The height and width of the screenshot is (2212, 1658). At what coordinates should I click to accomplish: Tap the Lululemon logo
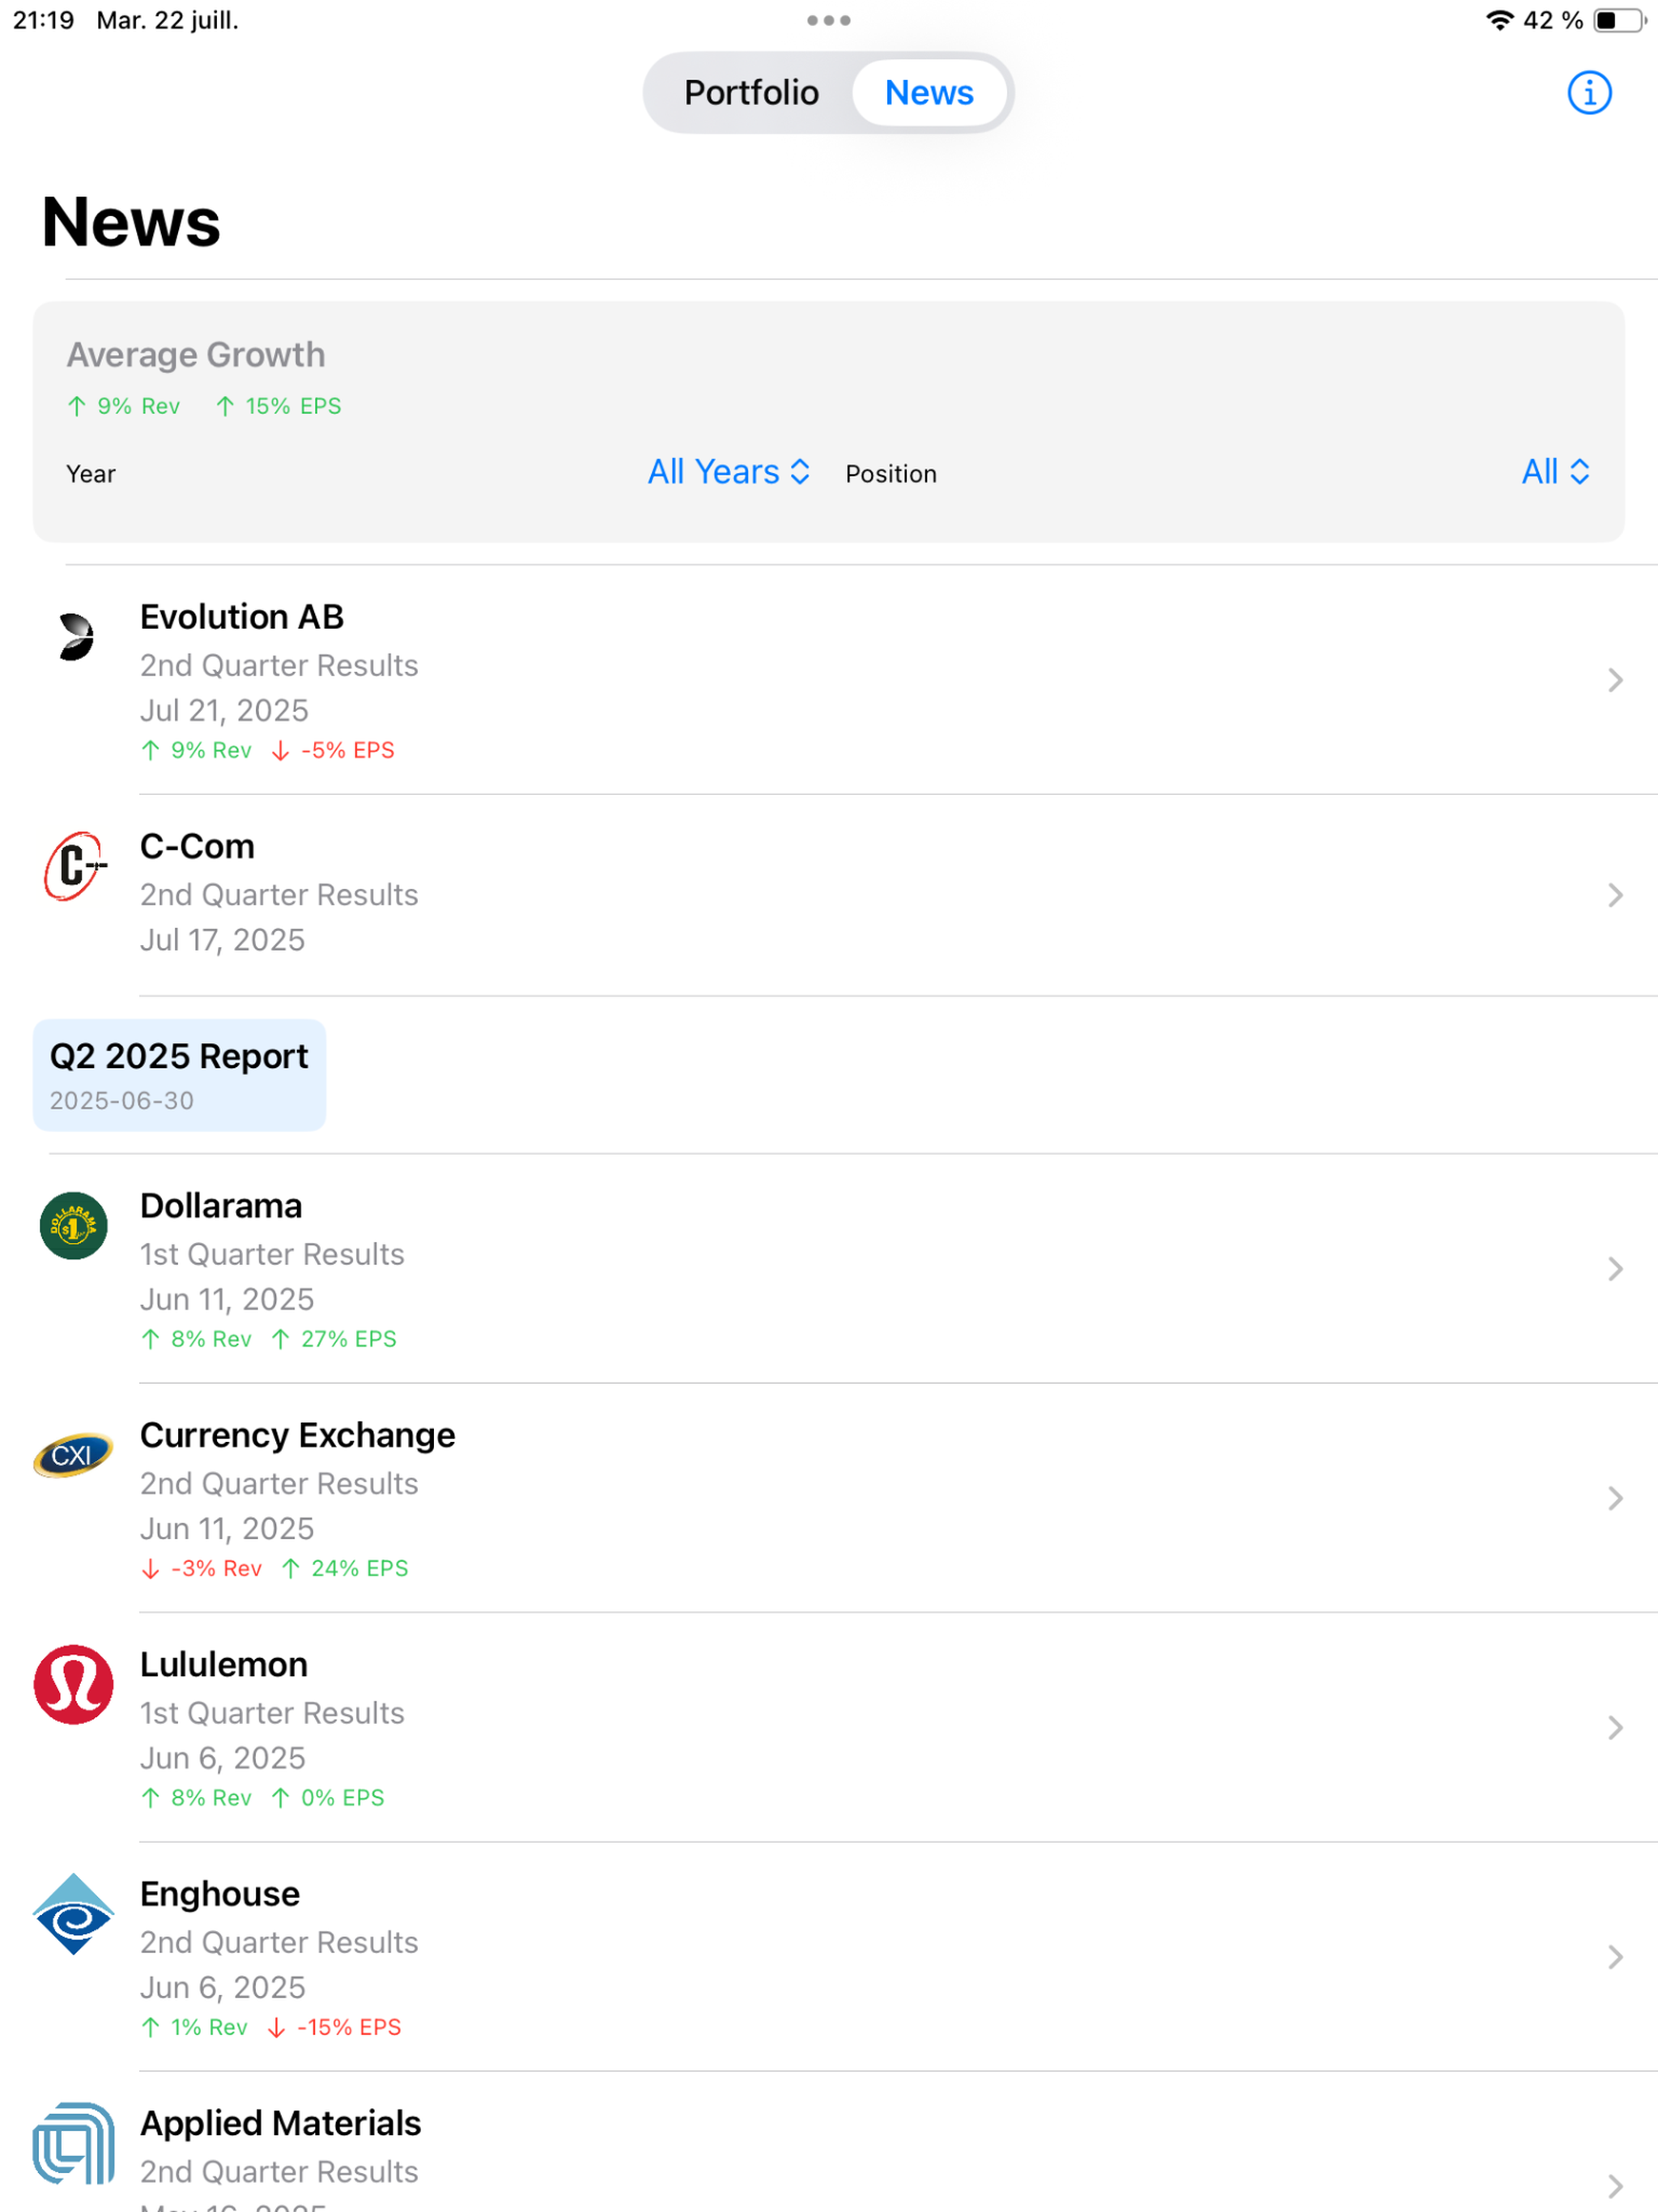pos(73,1684)
